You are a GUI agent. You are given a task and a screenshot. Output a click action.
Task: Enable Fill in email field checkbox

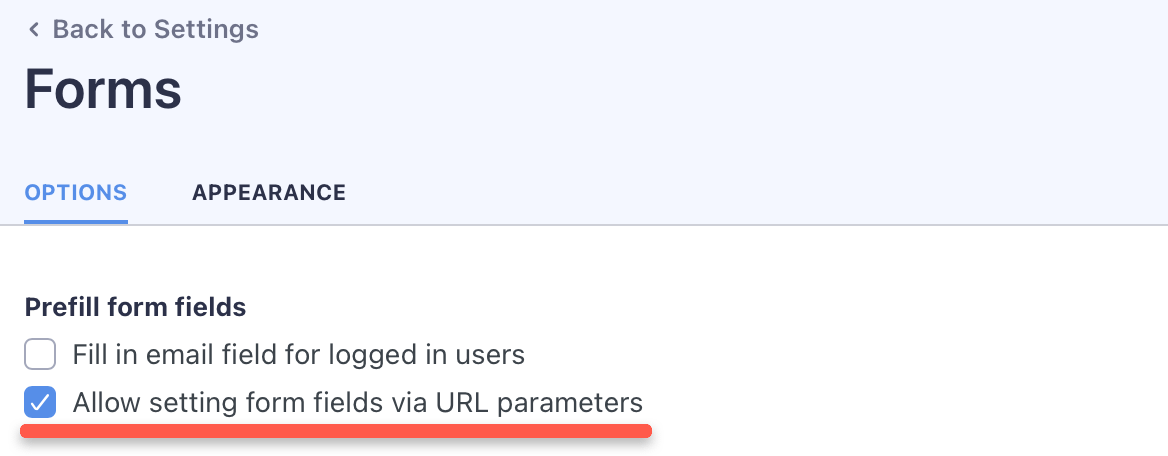[40, 354]
